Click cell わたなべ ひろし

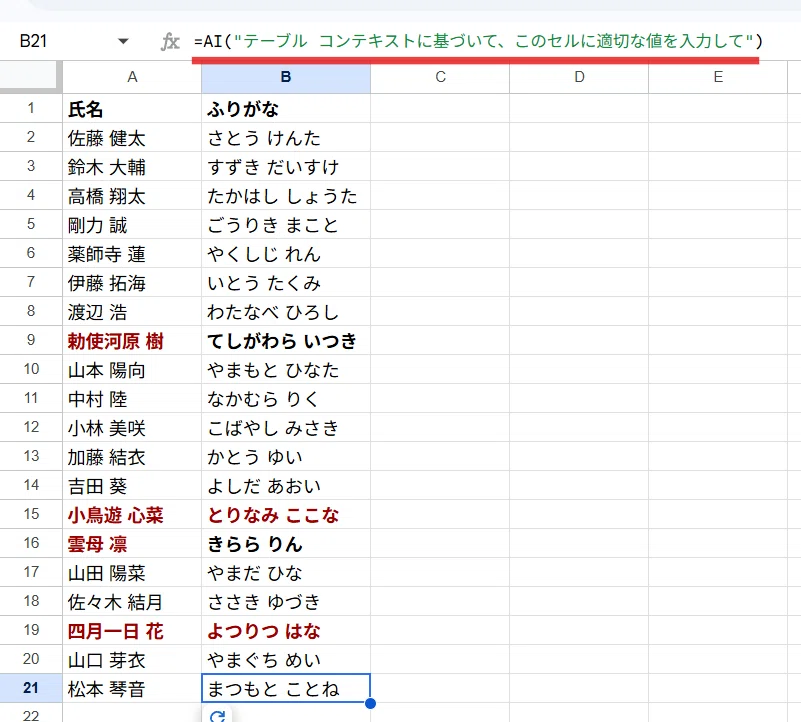click(286, 311)
